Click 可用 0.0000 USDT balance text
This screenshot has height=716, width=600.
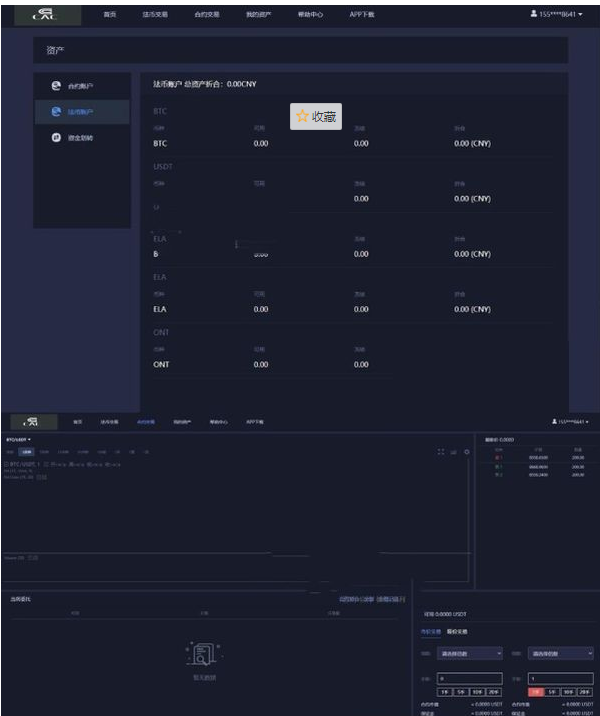(445, 614)
